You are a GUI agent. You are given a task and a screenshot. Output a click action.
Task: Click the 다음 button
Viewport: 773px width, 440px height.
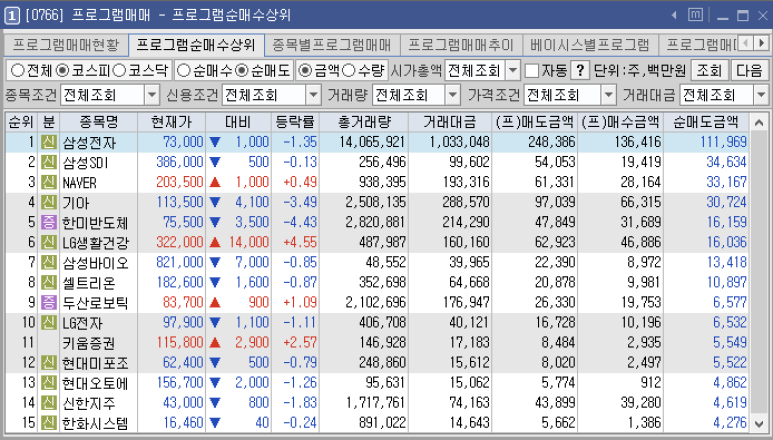[x=749, y=70]
